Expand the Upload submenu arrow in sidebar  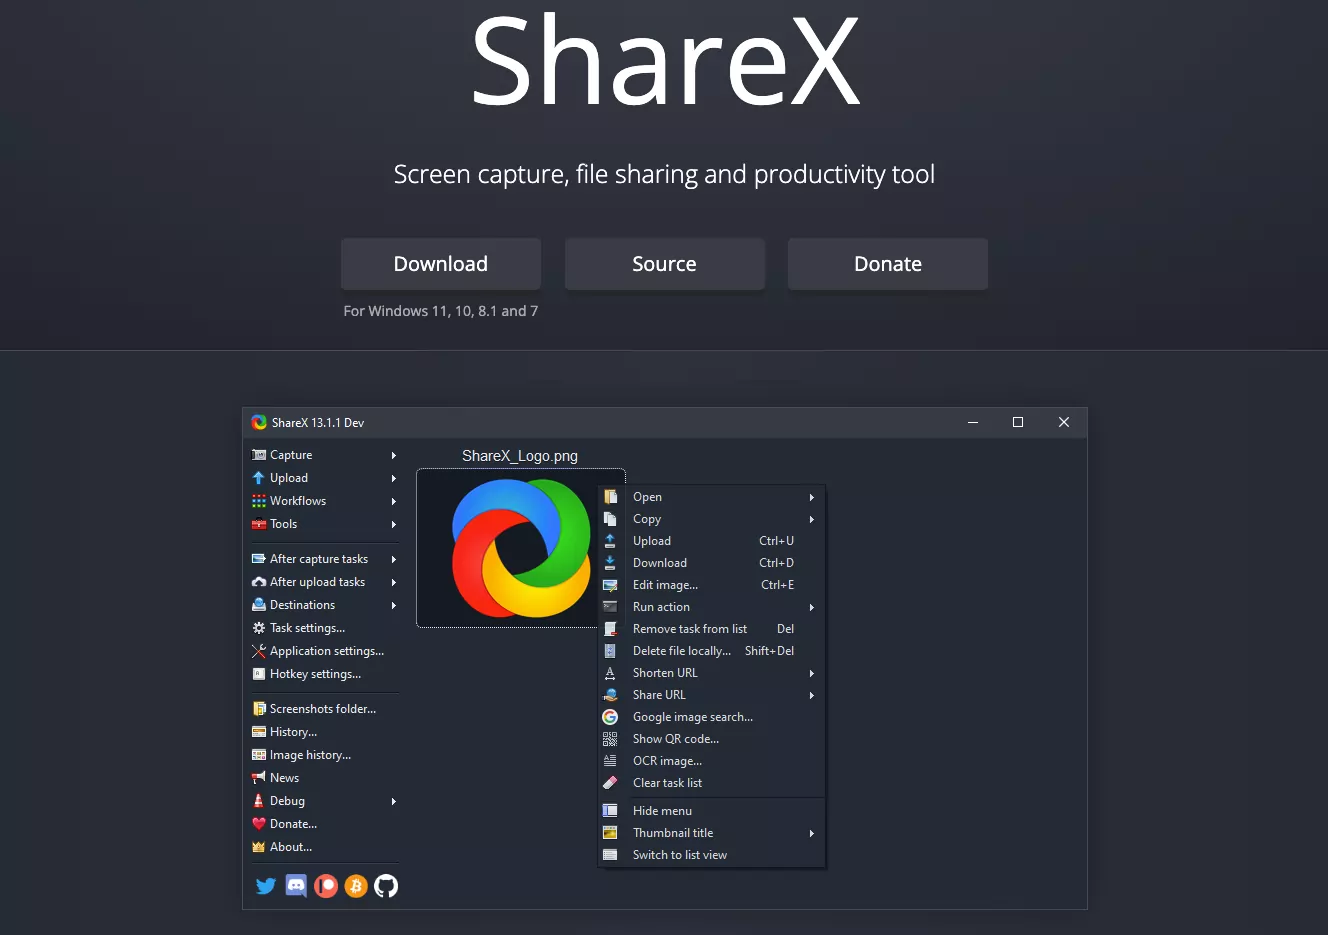point(394,478)
